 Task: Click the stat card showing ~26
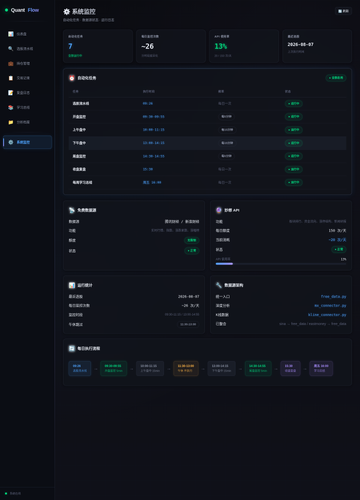click(x=171, y=46)
